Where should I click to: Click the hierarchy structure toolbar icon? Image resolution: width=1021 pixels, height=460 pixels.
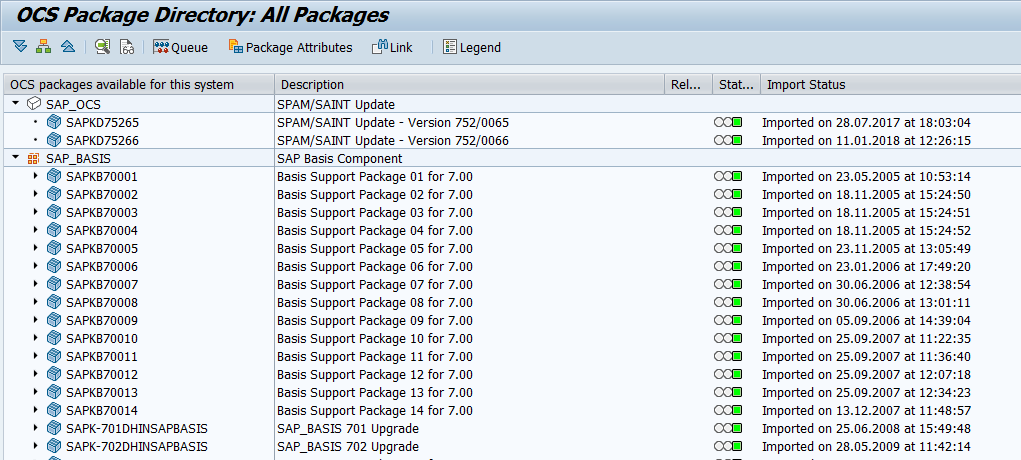44,47
